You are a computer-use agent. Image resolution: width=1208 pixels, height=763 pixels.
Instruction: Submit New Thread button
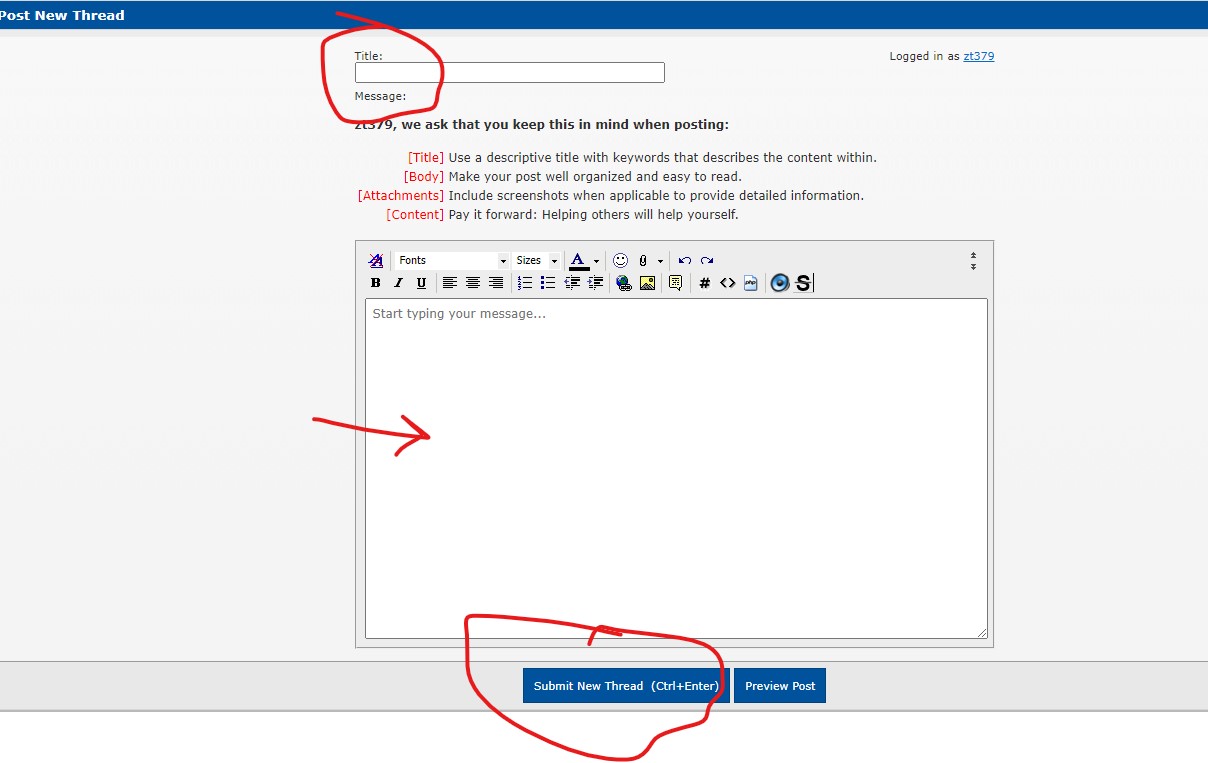(x=626, y=686)
